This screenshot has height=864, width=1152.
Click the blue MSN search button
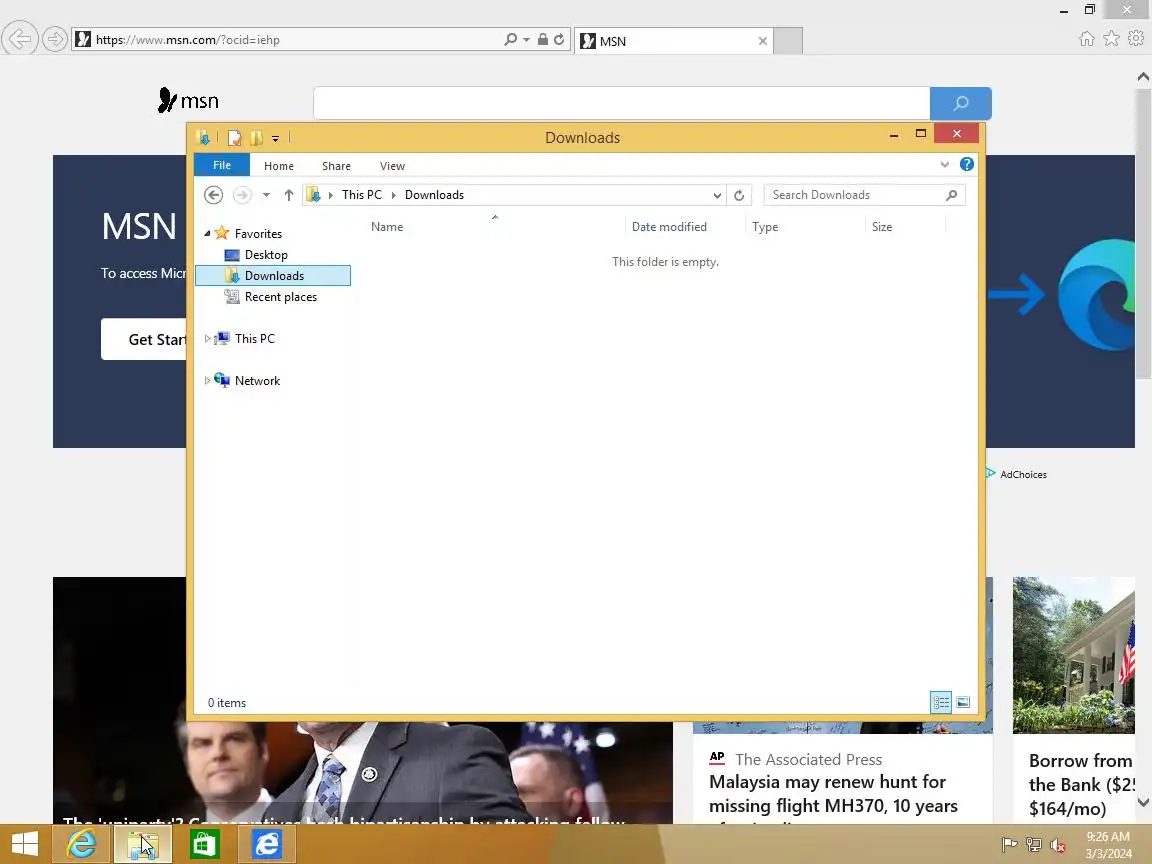[961, 103]
